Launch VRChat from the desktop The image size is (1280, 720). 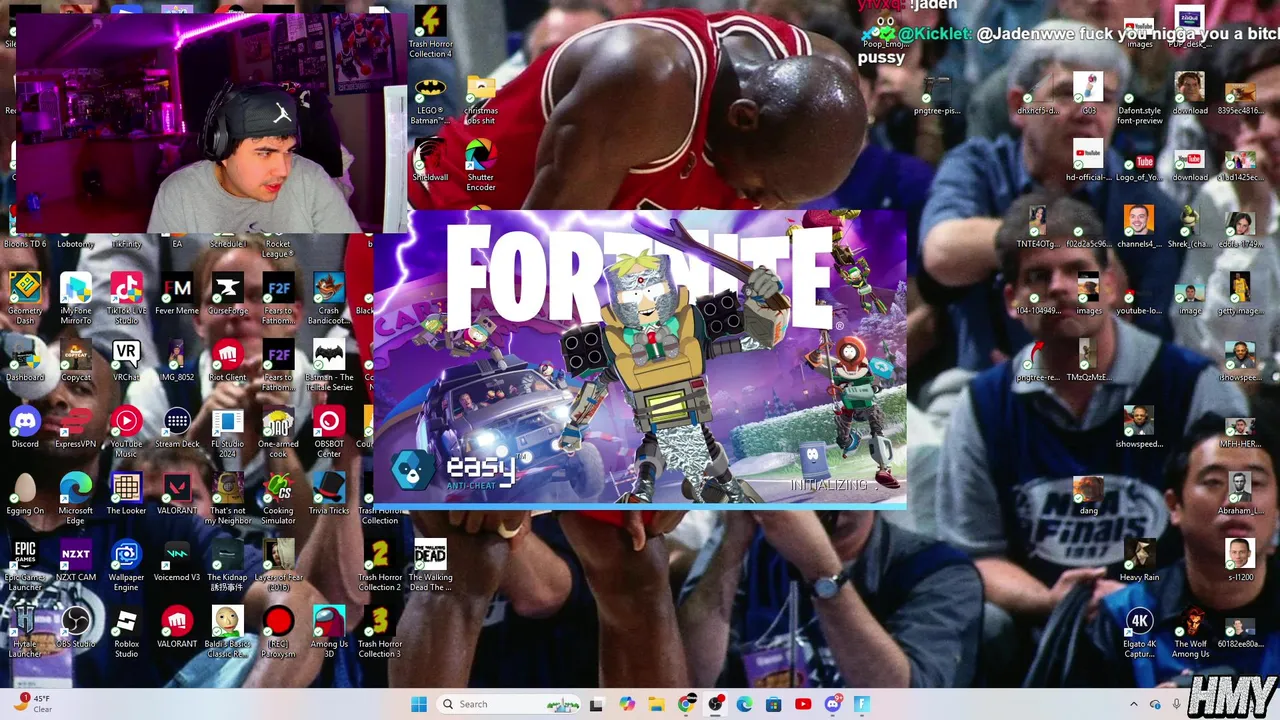coord(126,361)
